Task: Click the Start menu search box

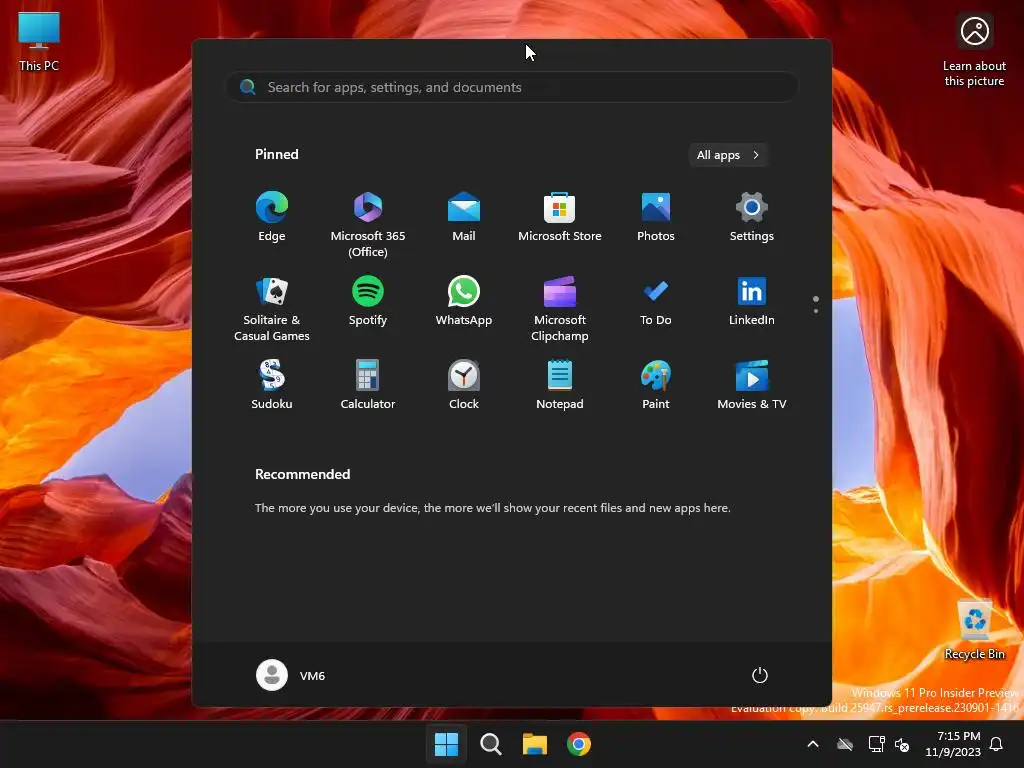Action: tap(511, 87)
